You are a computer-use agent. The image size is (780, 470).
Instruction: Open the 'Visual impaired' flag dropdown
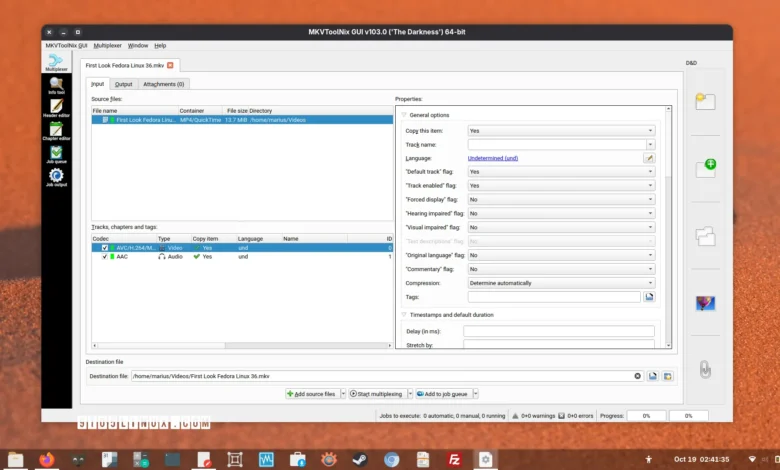point(561,227)
